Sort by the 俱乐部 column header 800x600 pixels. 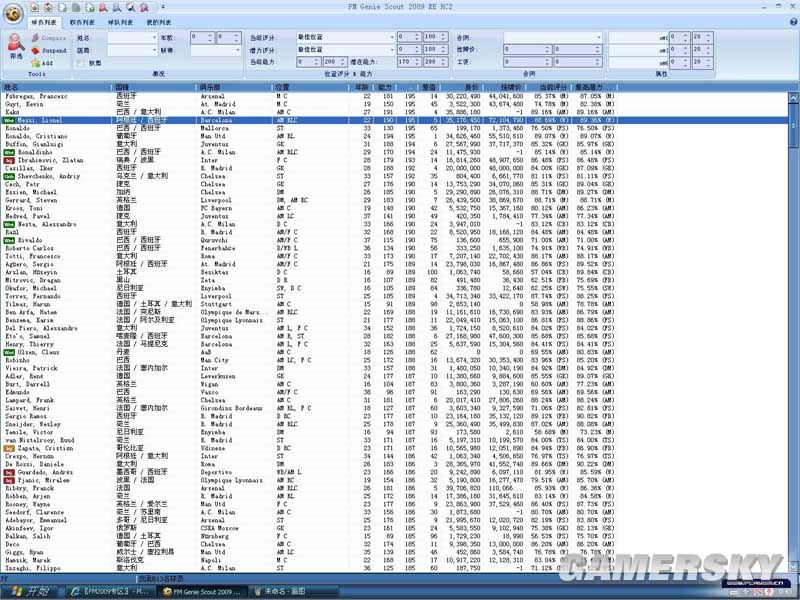coord(236,87)
